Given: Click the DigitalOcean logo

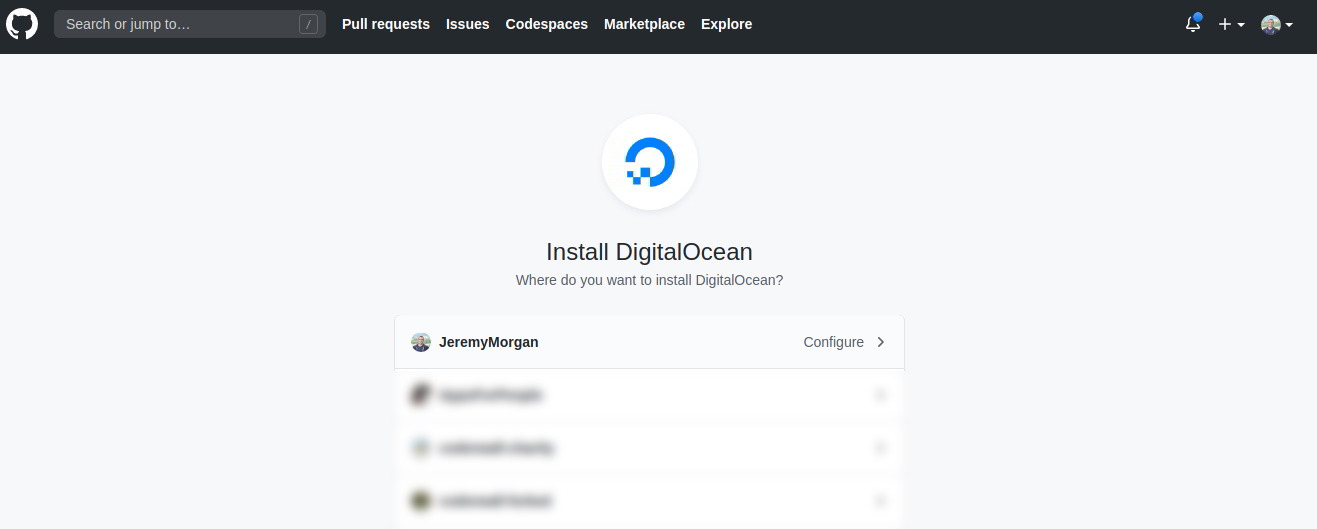Looking at the screenshot, I should (x=650, y=162).
